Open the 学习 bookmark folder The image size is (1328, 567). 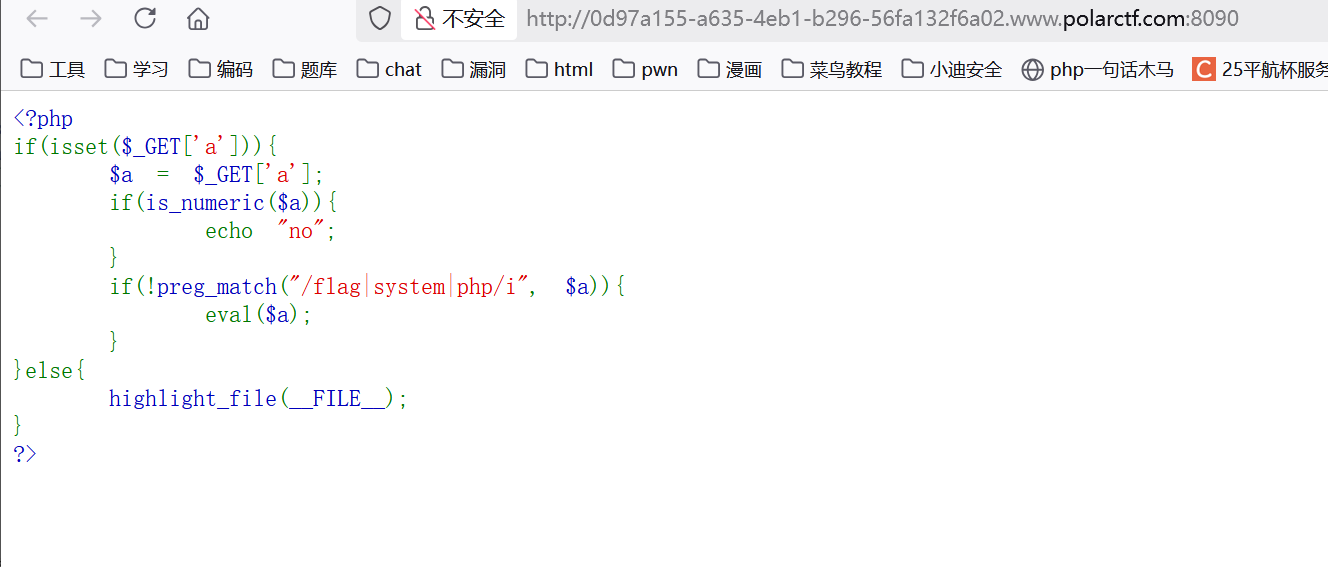[x=137, y=69]
